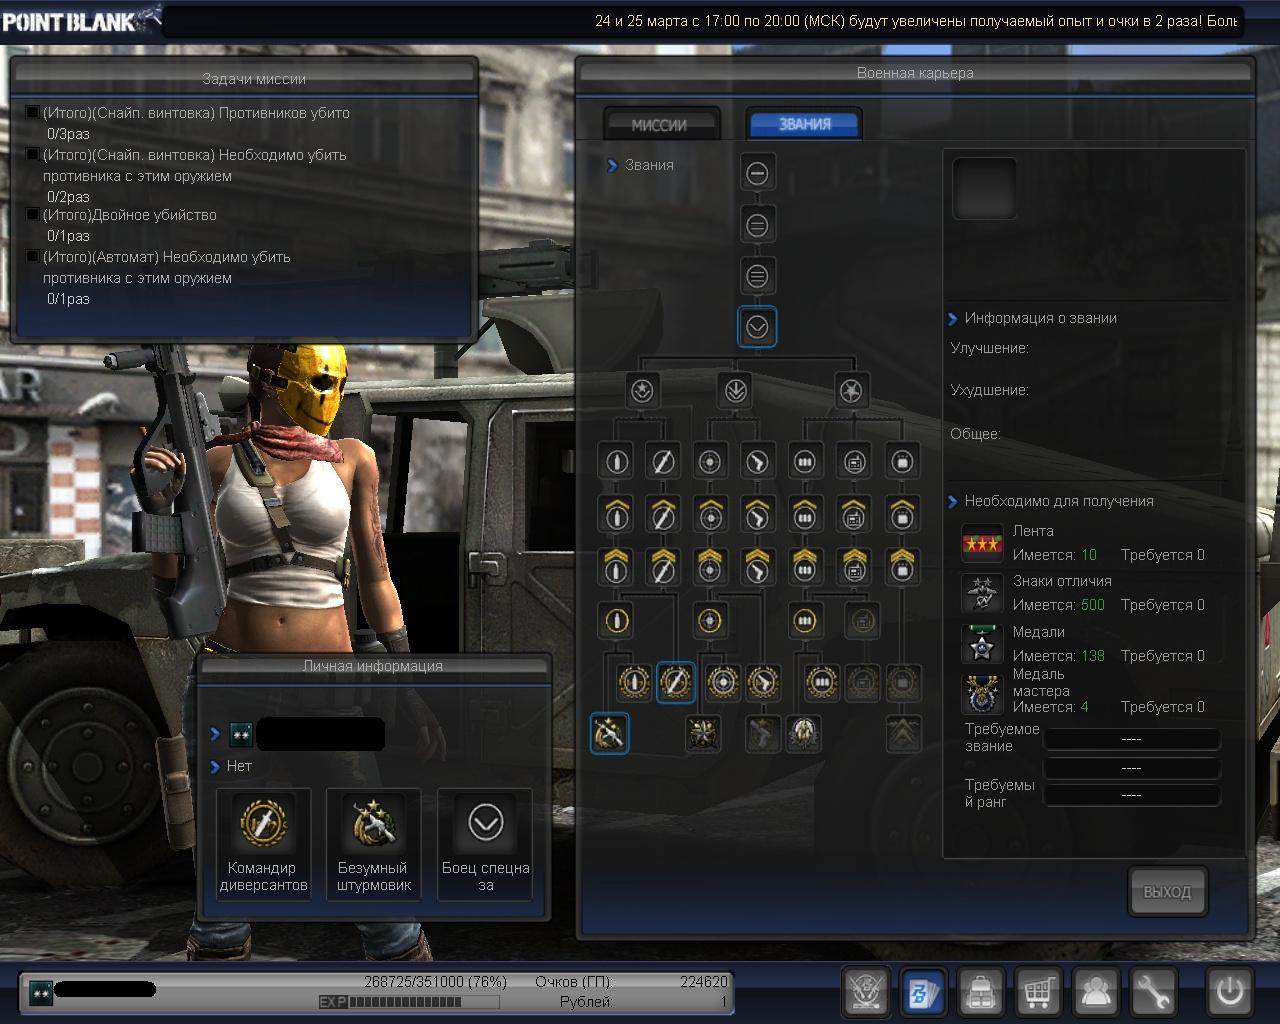Open settings with the wrench icon
Screen dimensions: 1280x1024
[1154, 992]
